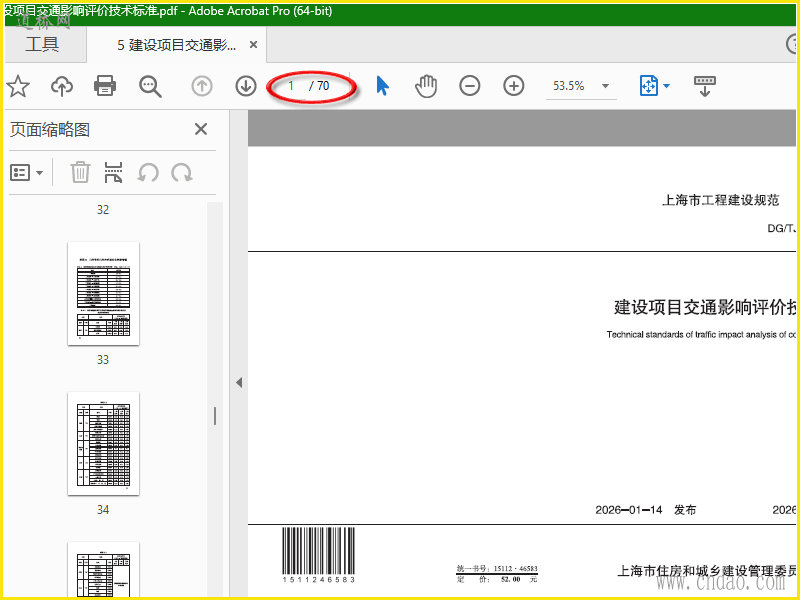Open the 工具 tab
The height and width of the screenshot is (600, 800).
pyautogui.click(x=42, y=44)
